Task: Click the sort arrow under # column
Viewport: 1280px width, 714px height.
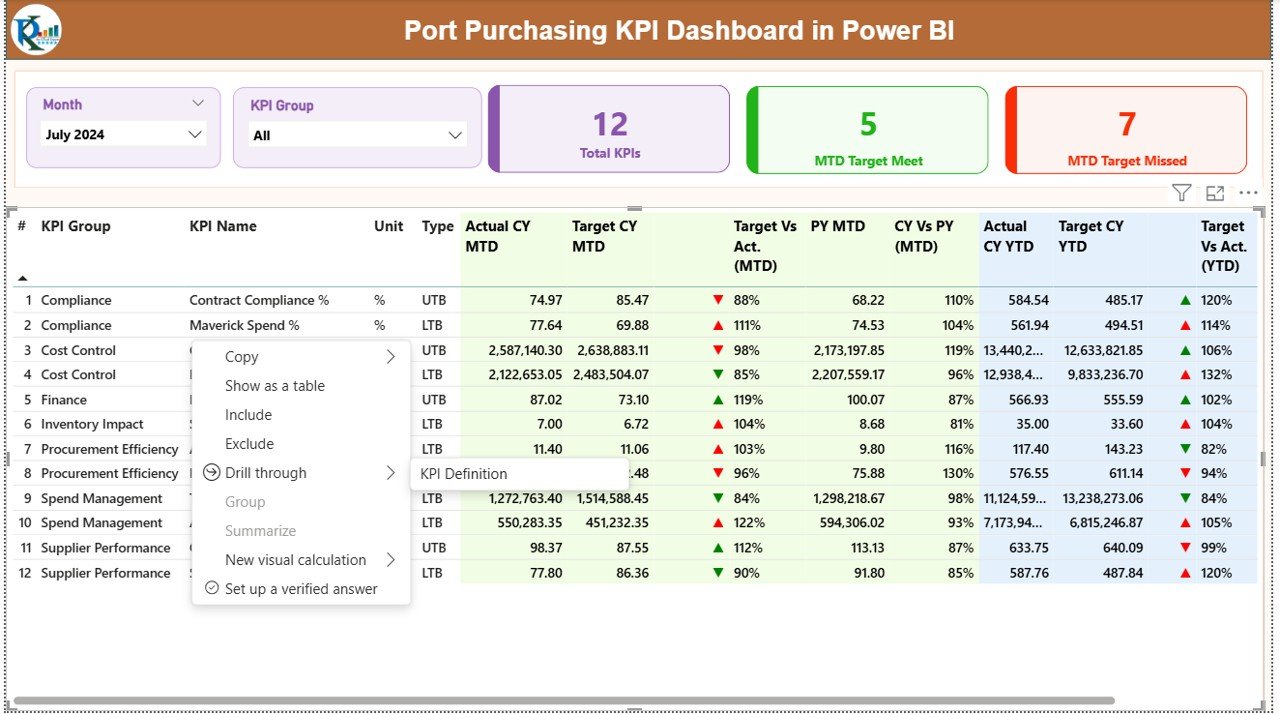Action: click(23, 278)
